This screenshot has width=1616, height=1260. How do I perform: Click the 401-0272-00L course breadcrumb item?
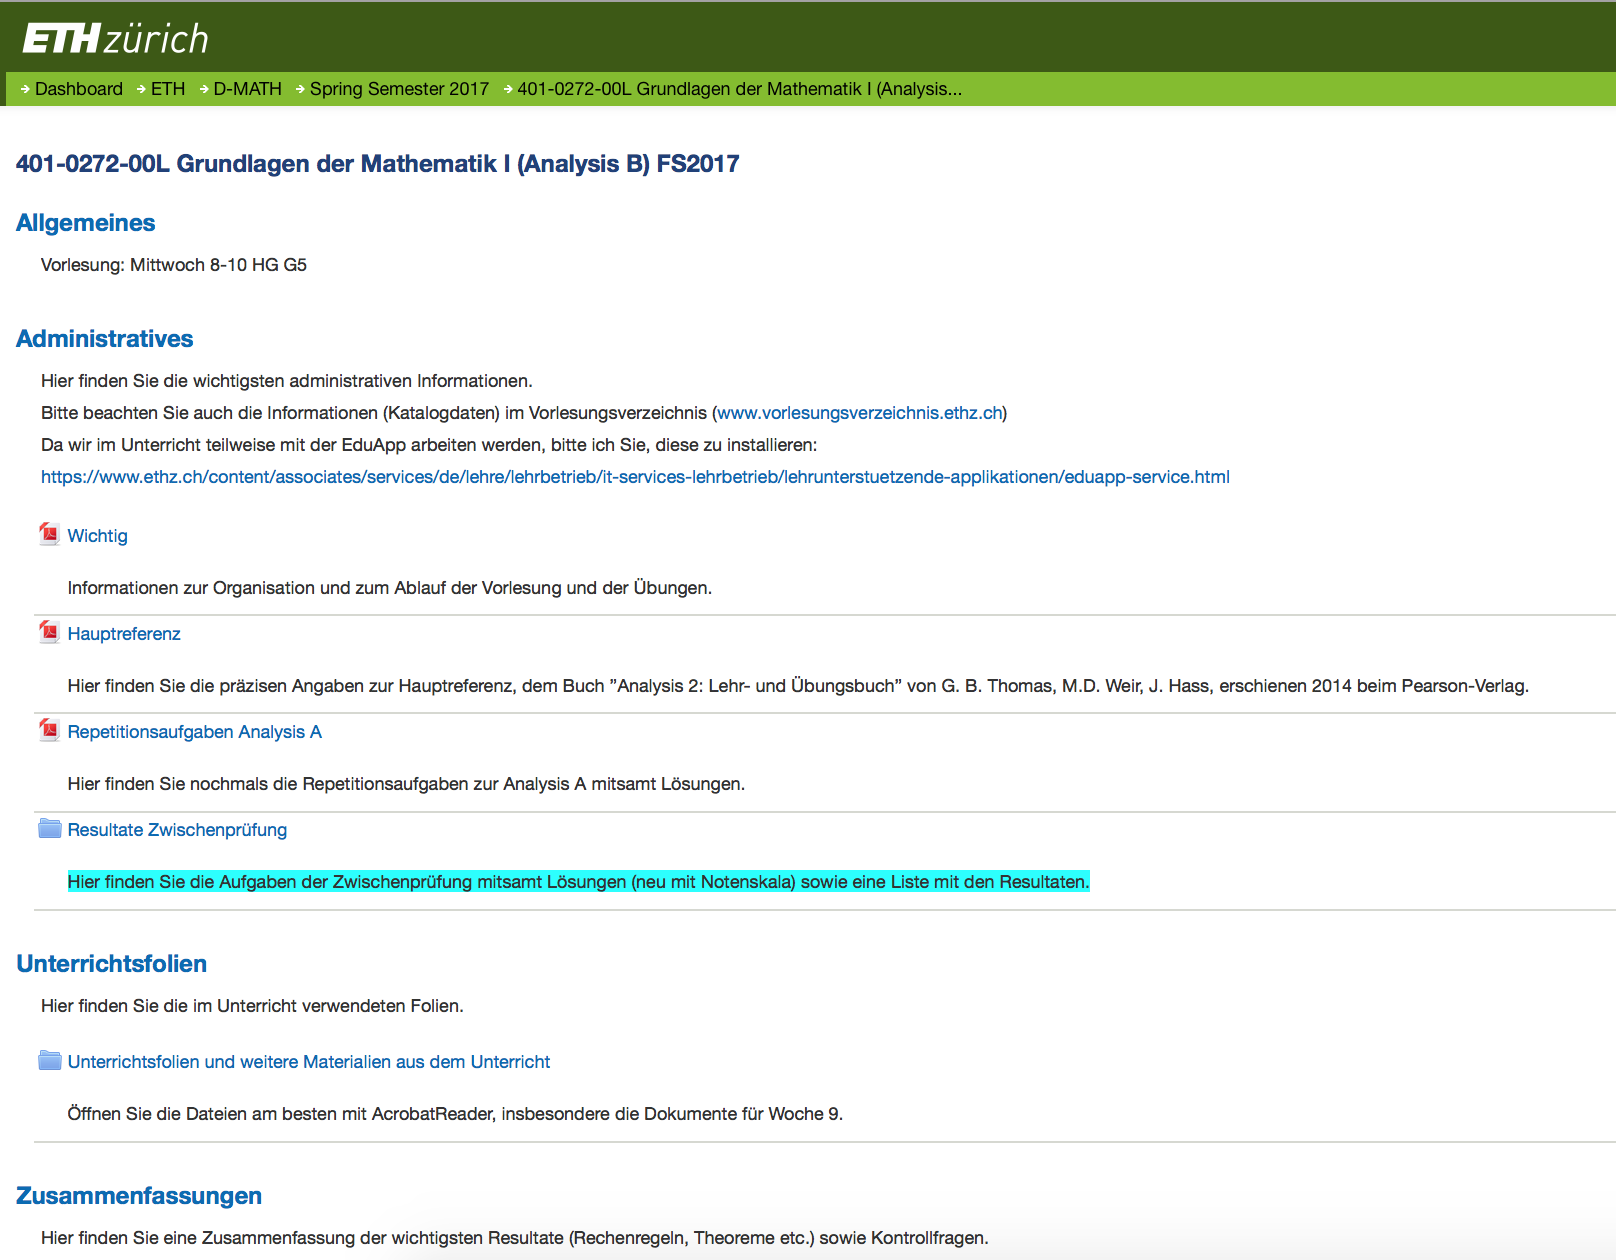739,89
